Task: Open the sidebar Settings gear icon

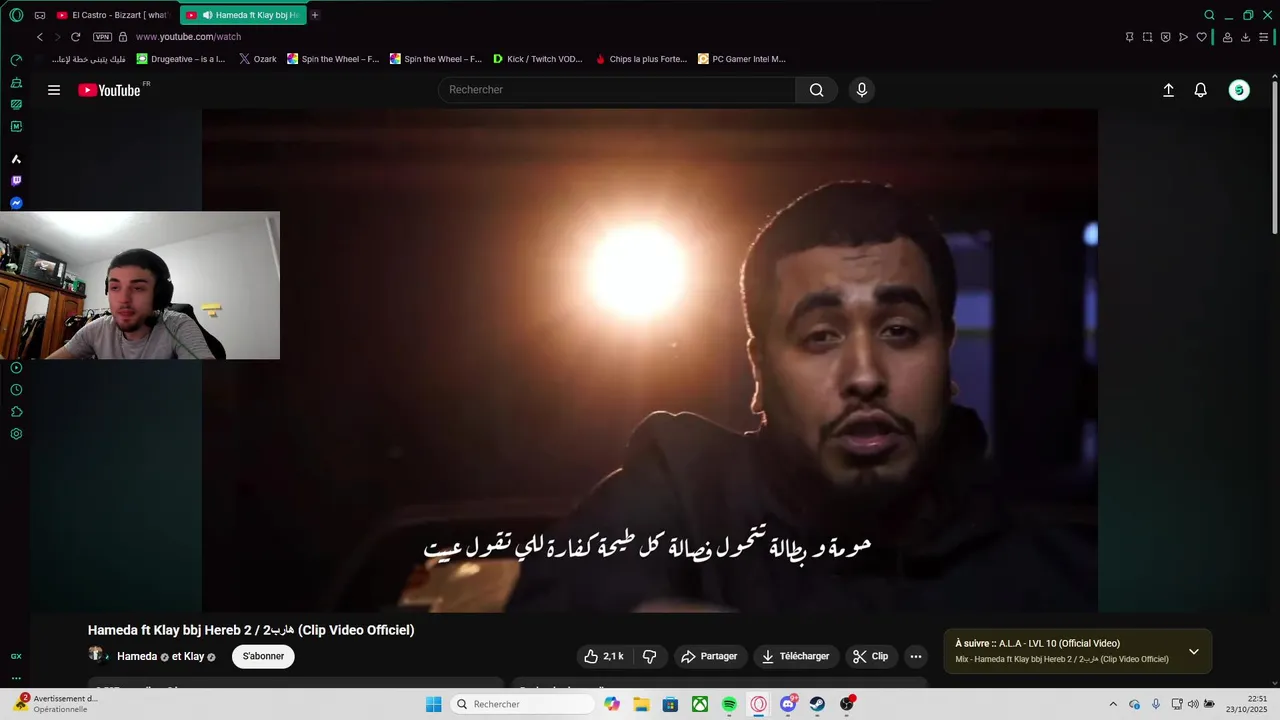Action: [x=16, y=434]
